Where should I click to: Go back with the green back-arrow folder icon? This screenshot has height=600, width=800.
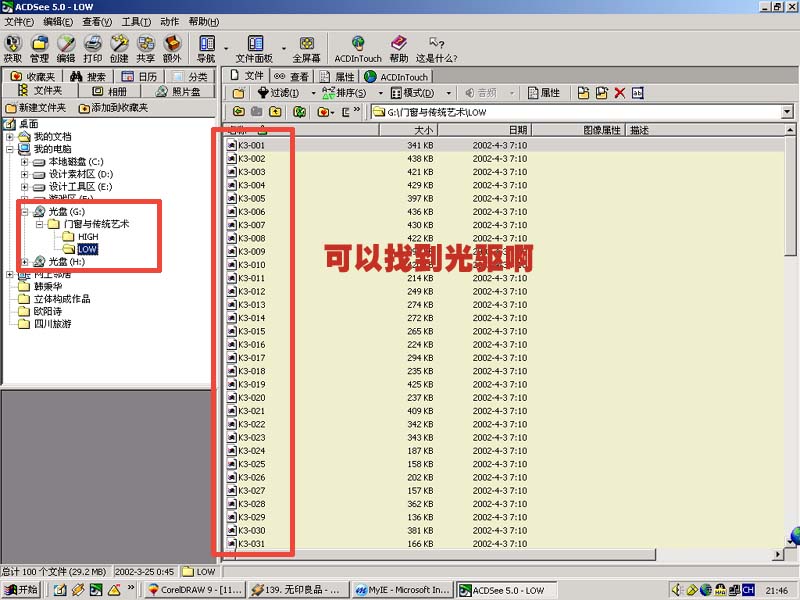click(x=238, y=112)
